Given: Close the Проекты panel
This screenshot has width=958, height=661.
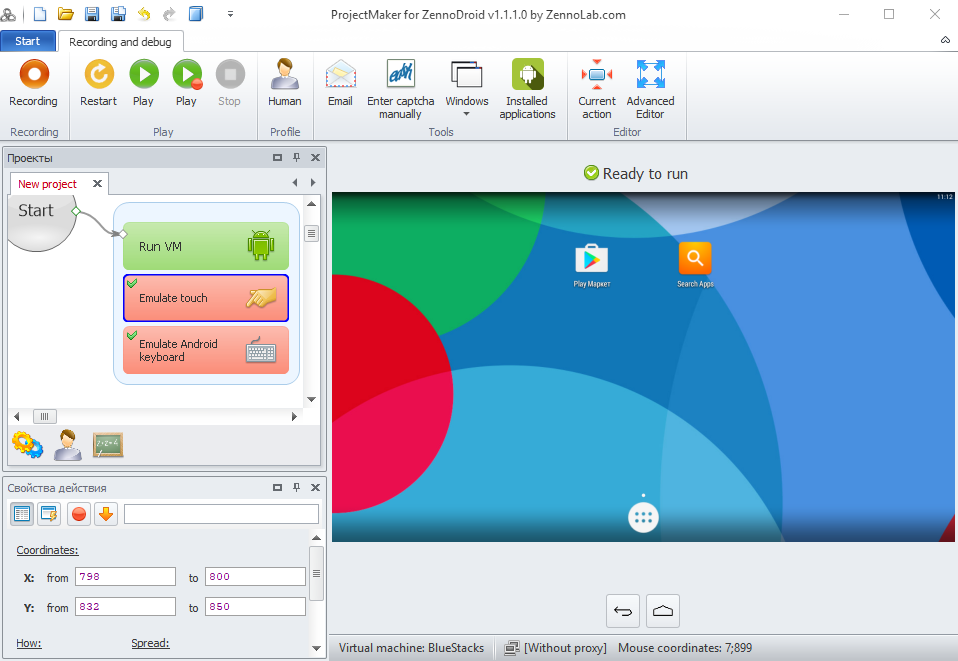Looking at the screenshot, I should 315,158.
